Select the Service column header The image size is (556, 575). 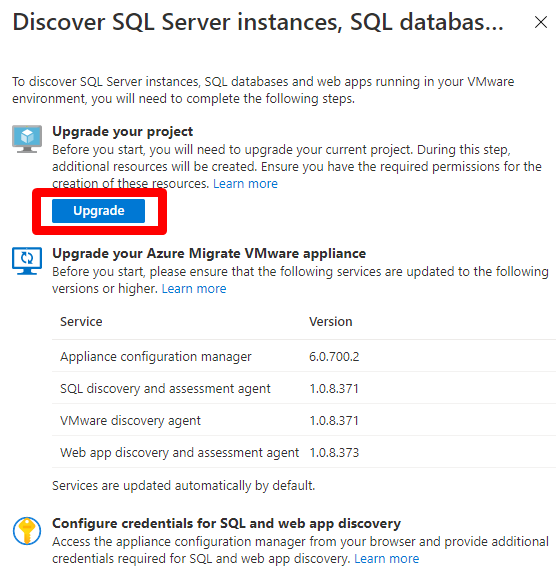pos(81,322)
